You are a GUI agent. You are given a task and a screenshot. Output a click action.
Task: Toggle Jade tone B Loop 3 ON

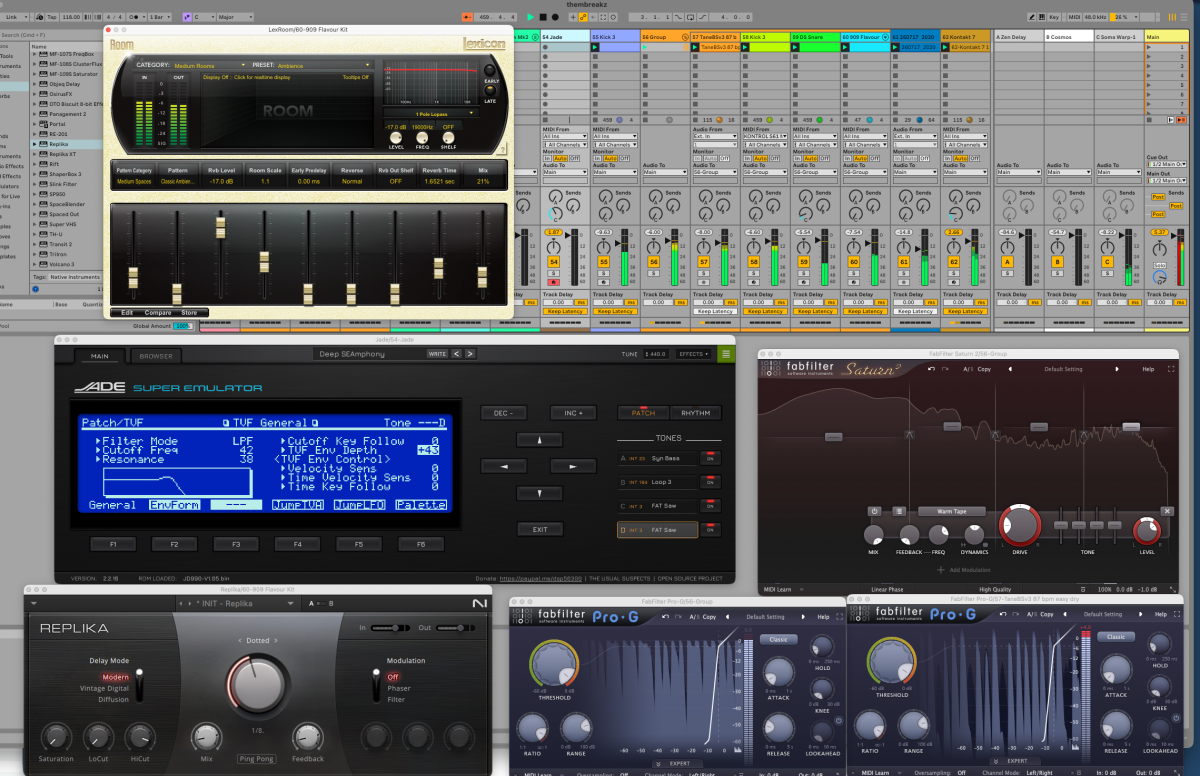pos(710,481)
